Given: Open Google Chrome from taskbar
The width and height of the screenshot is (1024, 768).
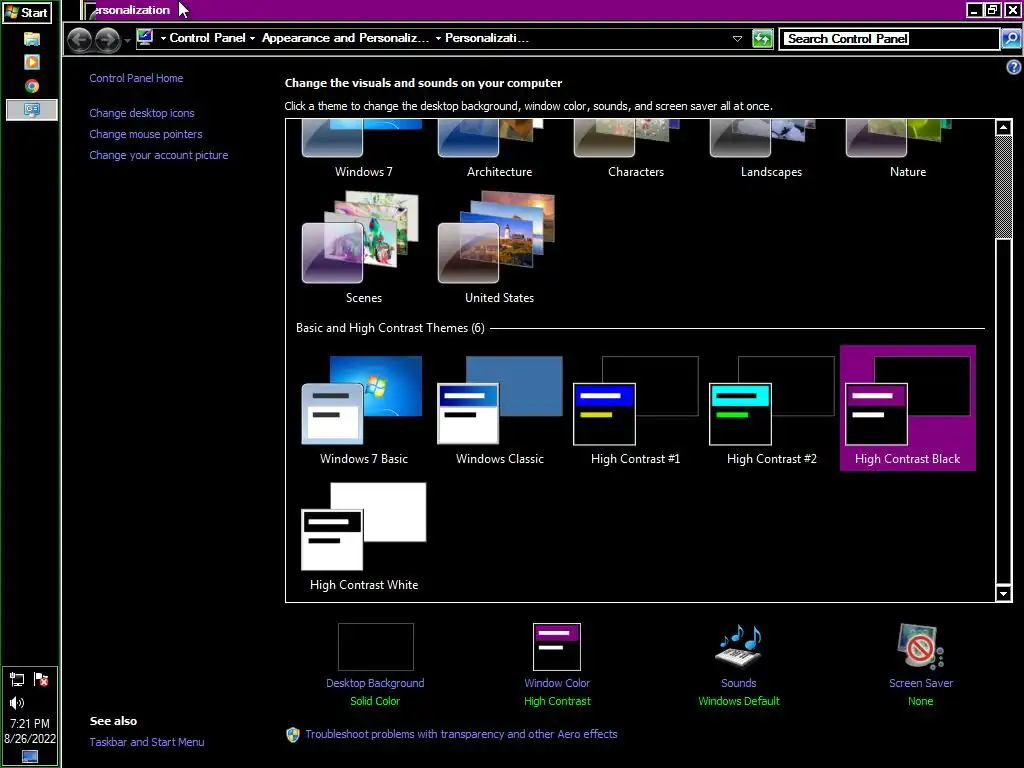Looking at the screenshot, I should tap(31, 86).
